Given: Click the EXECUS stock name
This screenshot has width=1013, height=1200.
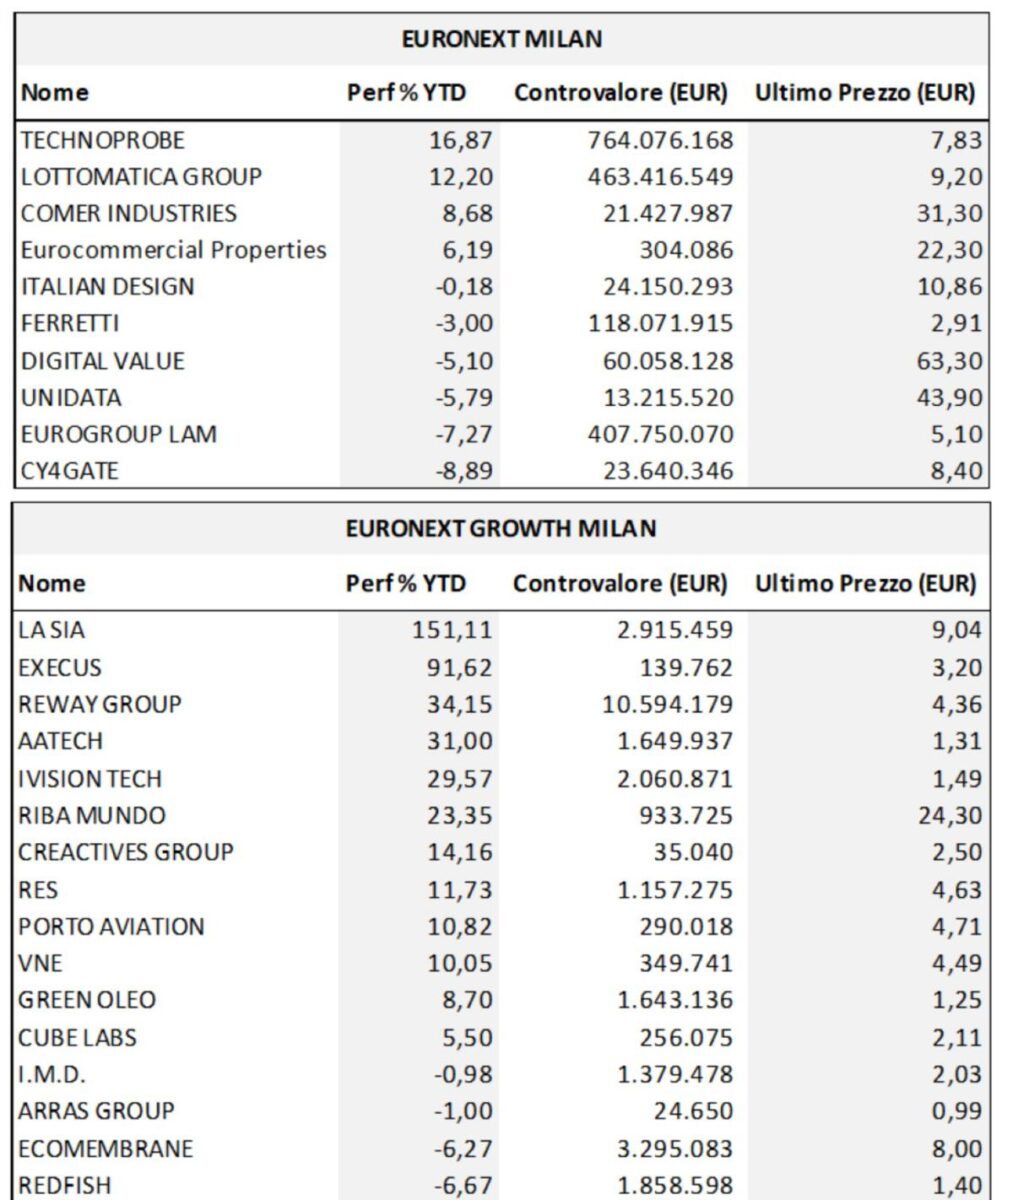Looking at the screenshot, I should coord(60,668).
